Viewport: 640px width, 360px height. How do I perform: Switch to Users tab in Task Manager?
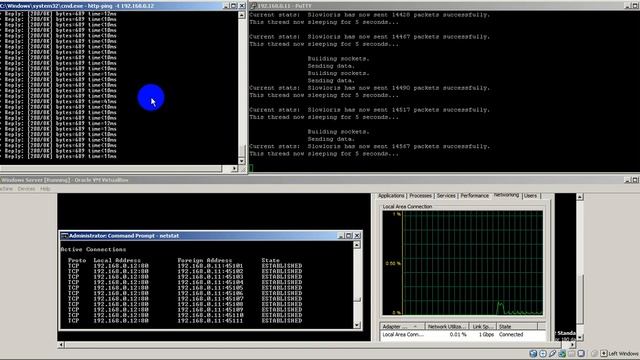pos(531,196)
